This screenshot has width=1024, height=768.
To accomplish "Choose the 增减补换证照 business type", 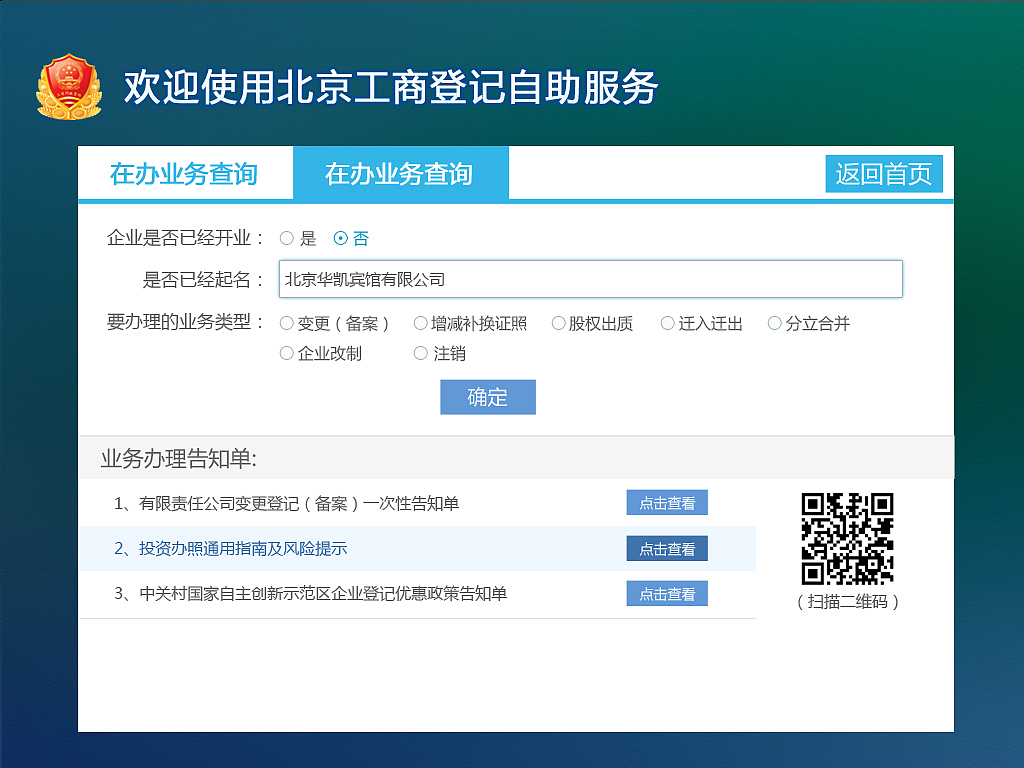I will pyautogui.click(x=421, y=323).
